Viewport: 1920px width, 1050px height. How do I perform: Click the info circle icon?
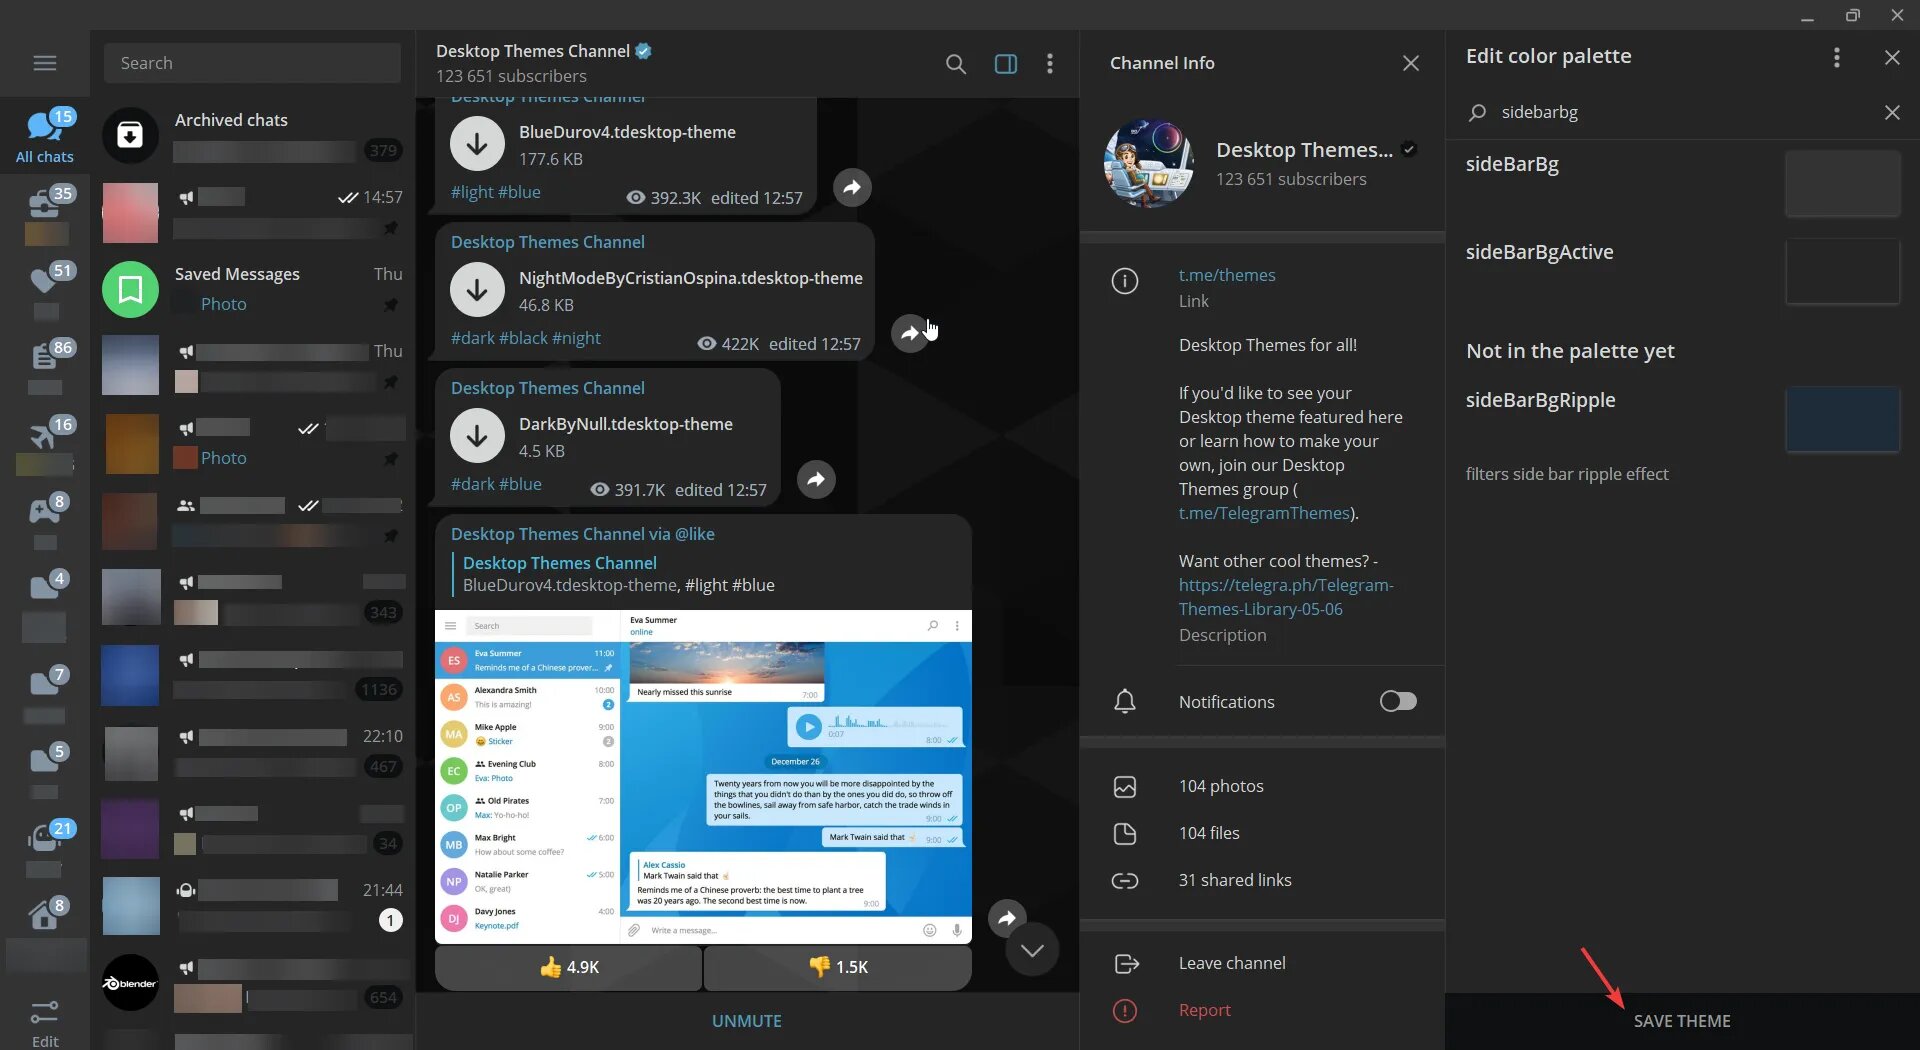point(1125,282)
